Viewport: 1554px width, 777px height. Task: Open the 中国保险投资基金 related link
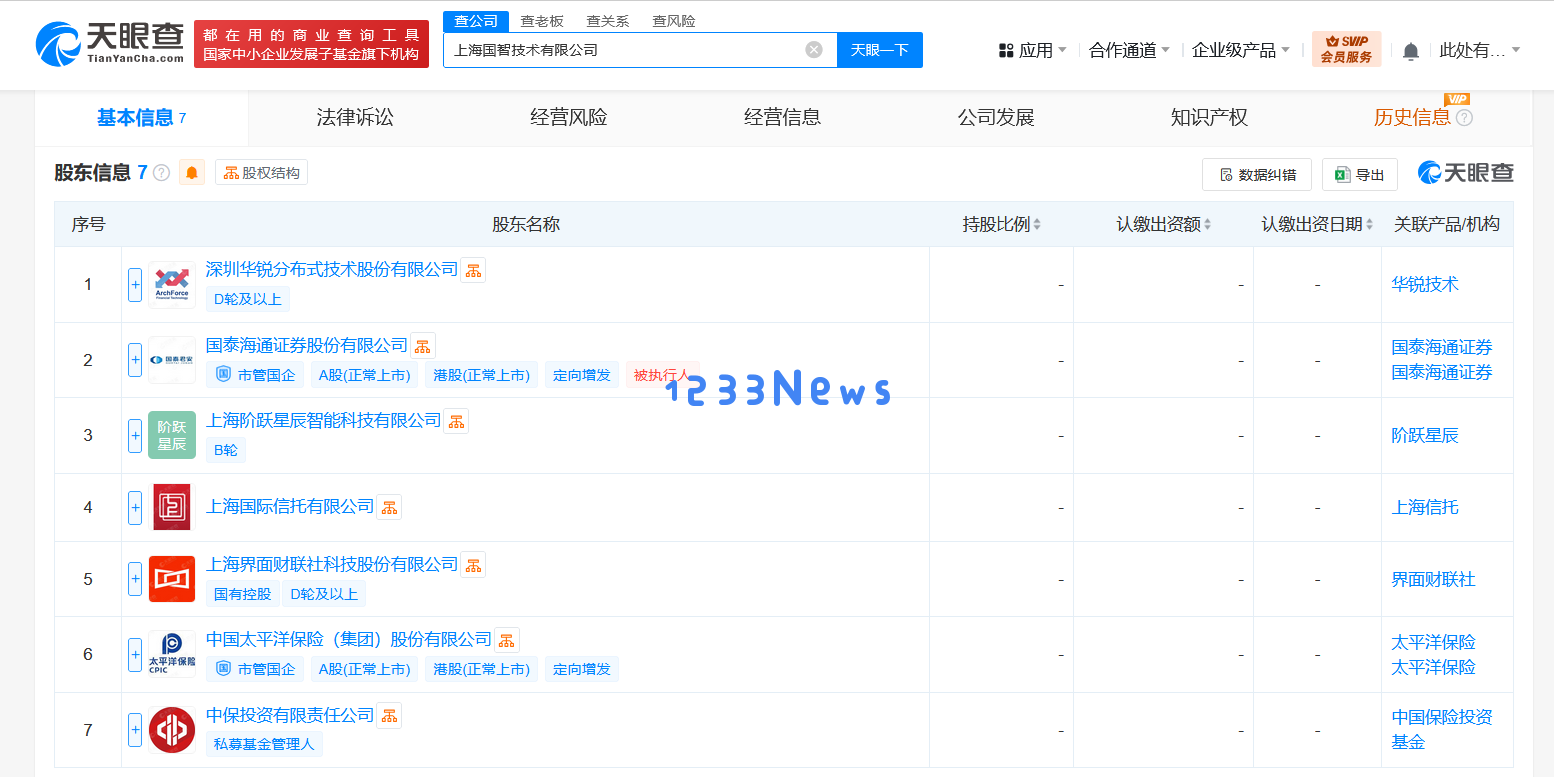point(1442,730)
